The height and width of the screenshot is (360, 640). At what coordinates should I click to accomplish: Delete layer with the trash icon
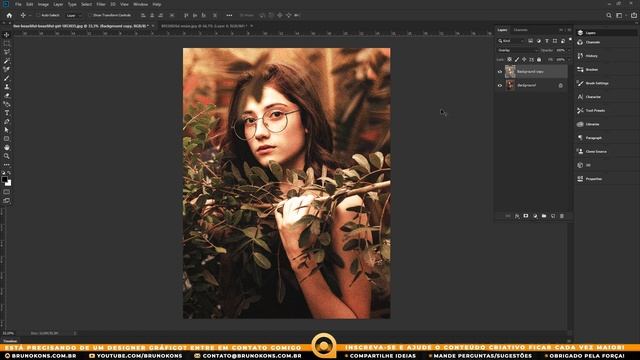562,216
